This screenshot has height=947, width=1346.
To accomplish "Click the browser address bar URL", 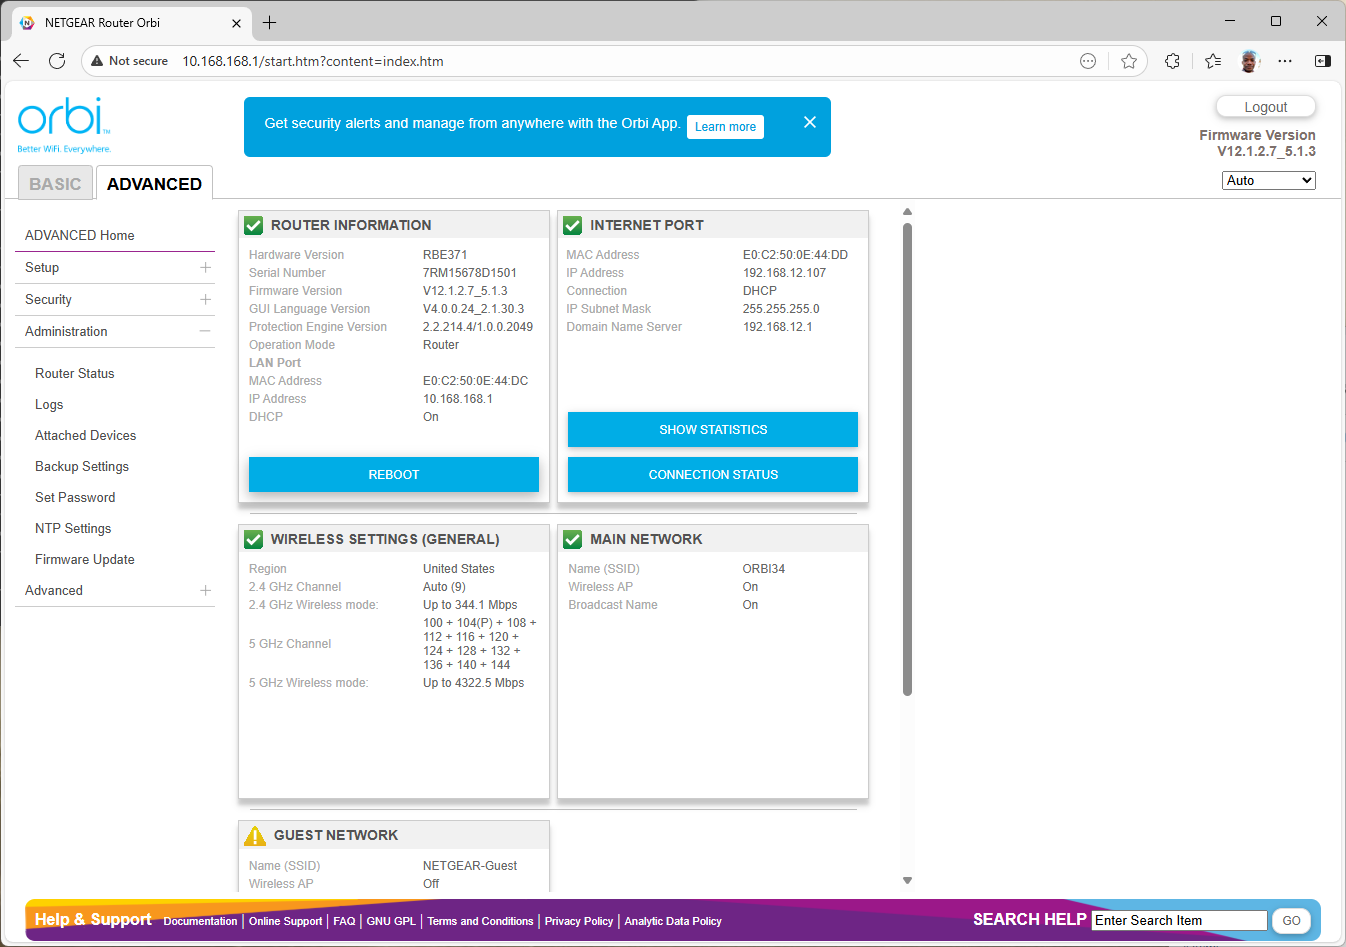I will 313,61.
